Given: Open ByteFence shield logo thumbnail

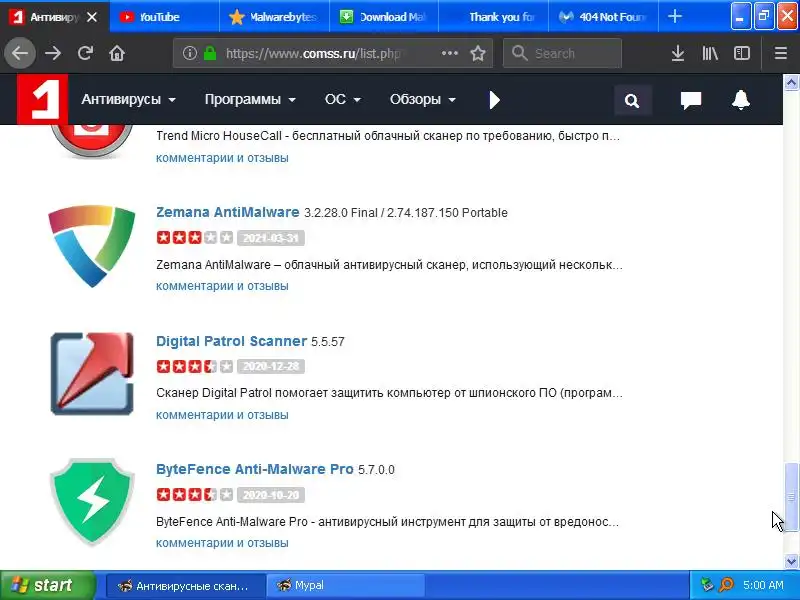Looking at the screenshot, I should [x=92, y=502].
